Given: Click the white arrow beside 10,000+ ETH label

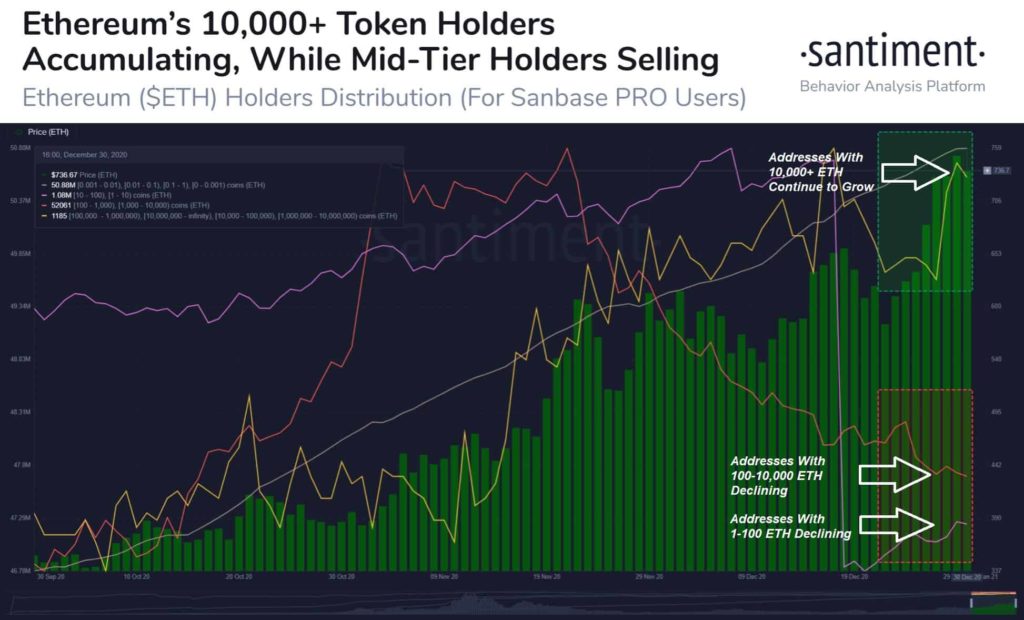Looking at the screenshot, I should tap(916, 172).
